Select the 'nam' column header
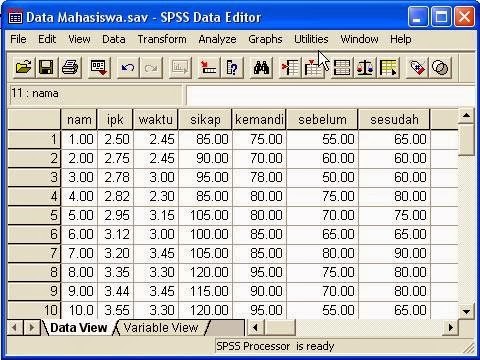The height and width of the screenshot is (360, 480). (x=79, y=119)
